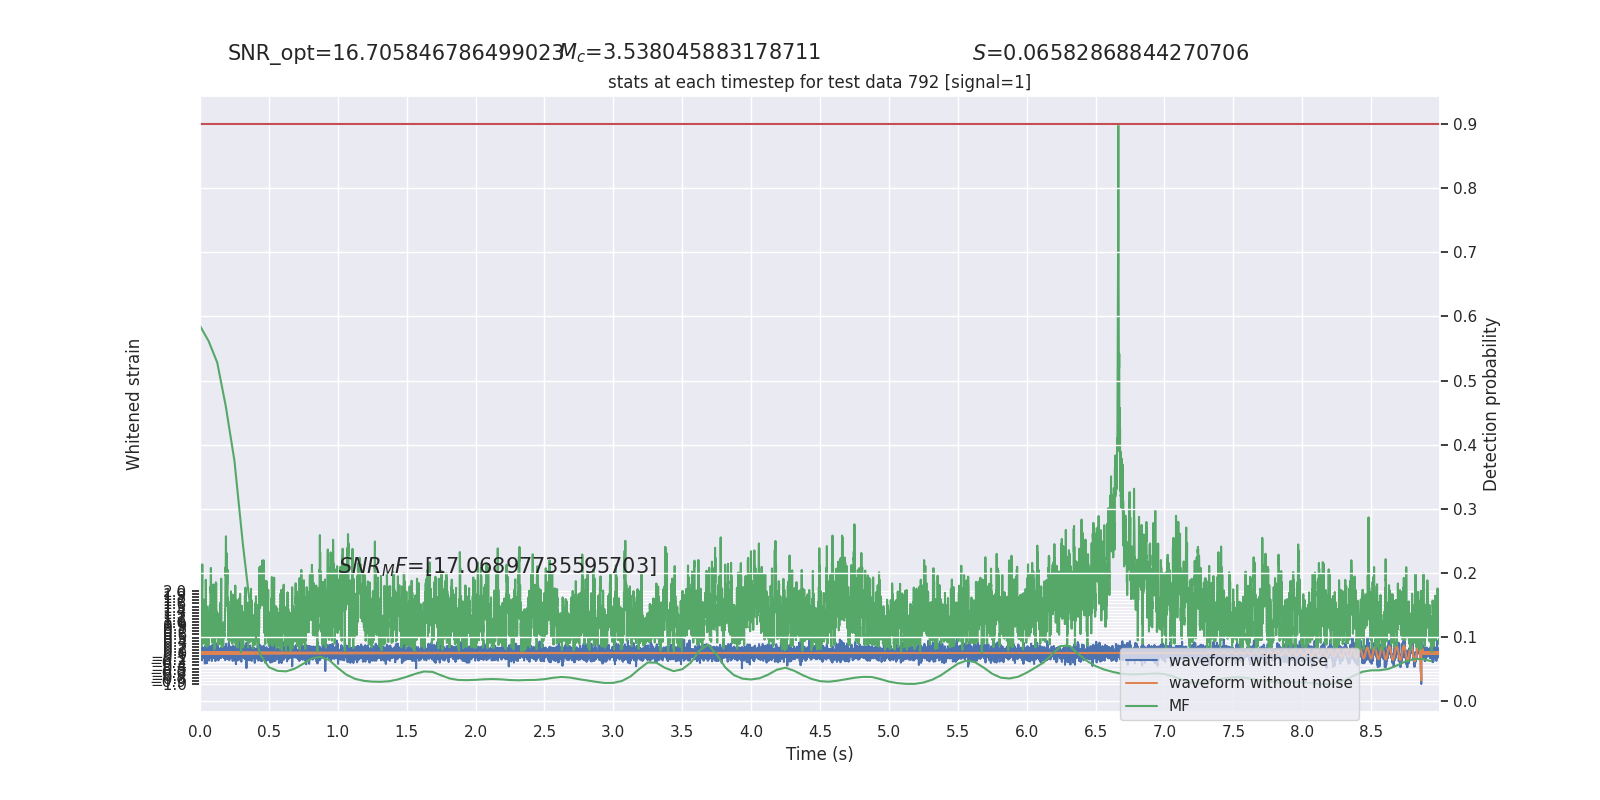This screenshot has width=1600, height=800.
Task: Click detection probability tick 0.9
Action: click(1465, 125)
